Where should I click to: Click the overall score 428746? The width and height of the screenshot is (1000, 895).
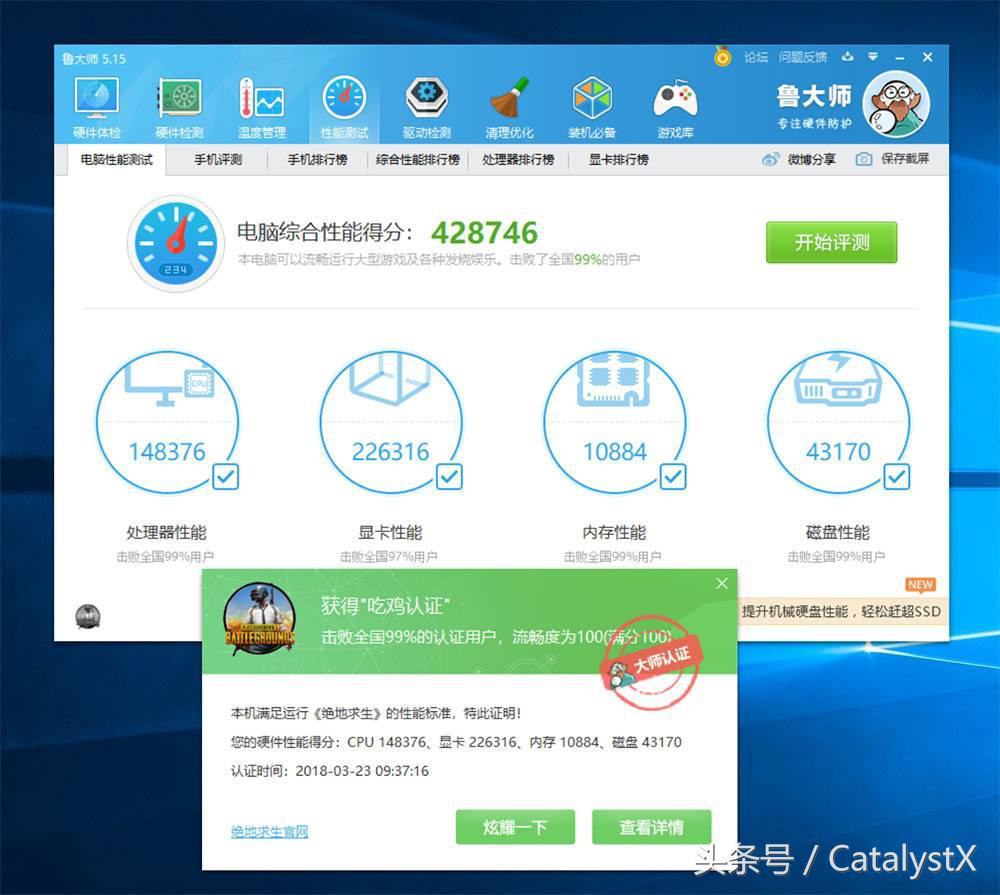[x=485, y=233]
